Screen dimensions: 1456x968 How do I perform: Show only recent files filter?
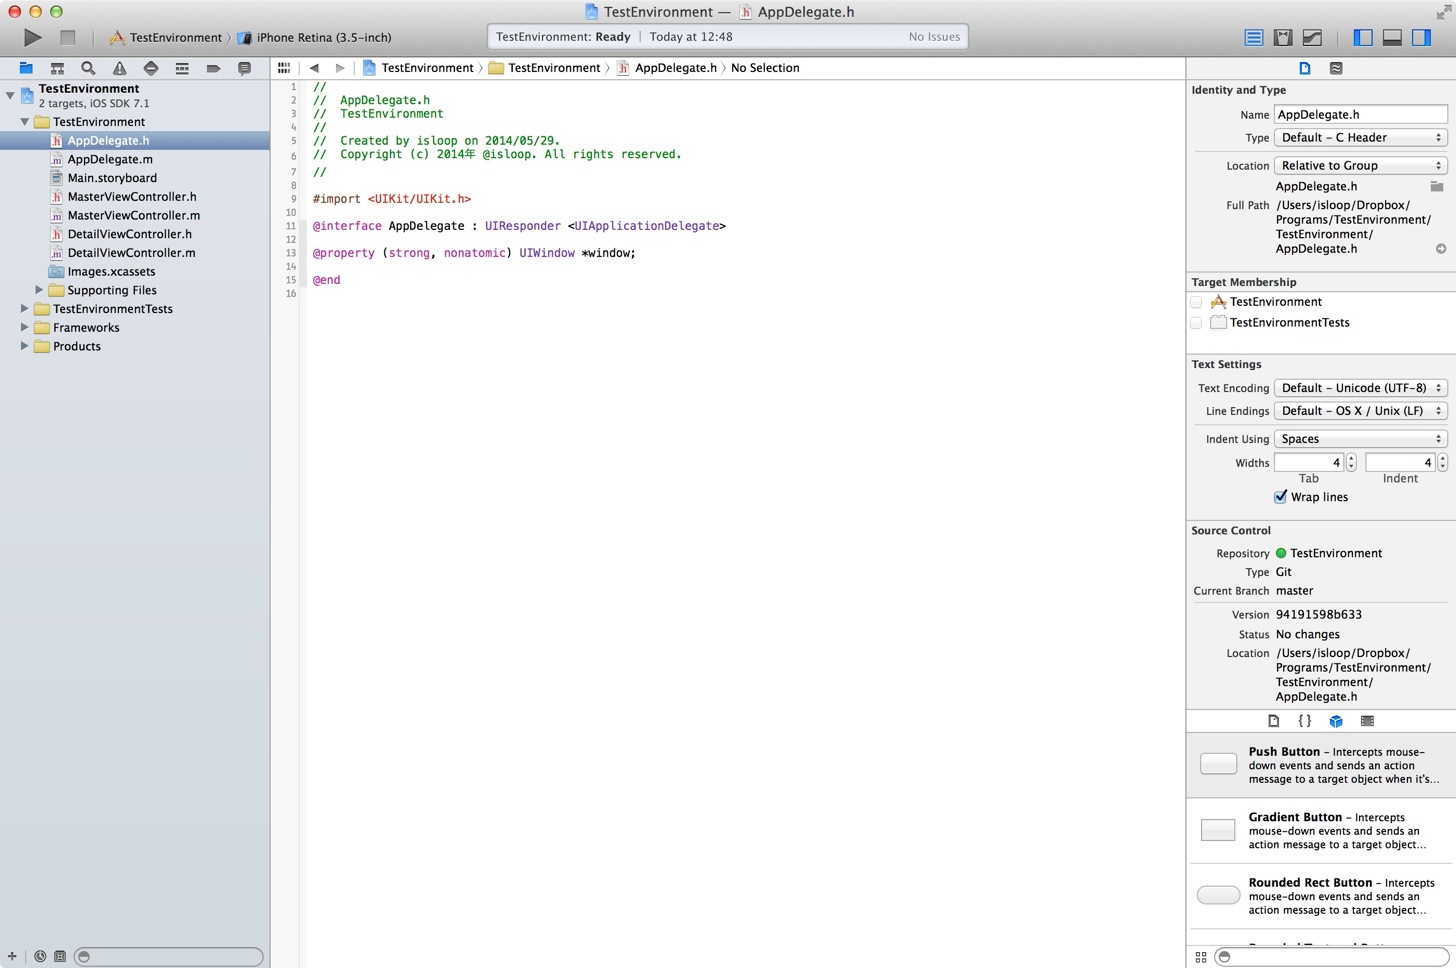(40, 957)
